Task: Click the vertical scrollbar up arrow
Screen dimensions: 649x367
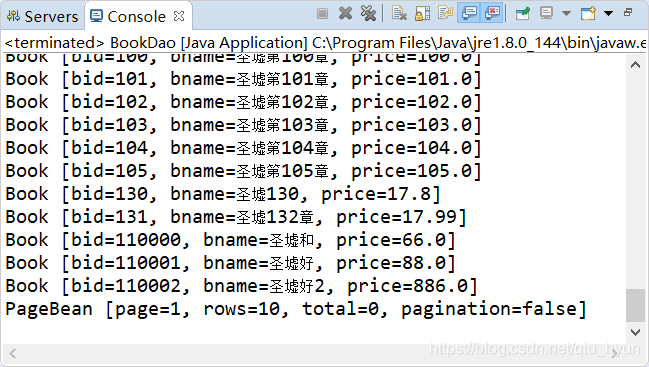Action: (x=635, y=65)
